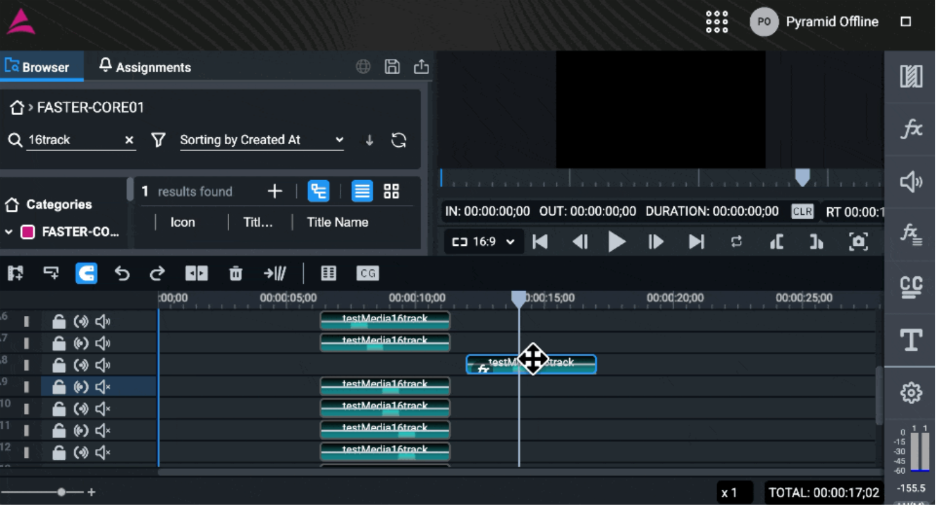Open the closed captions CC panel
The height and width of the screenshot is (505, 936).
[x=911, y=287]
